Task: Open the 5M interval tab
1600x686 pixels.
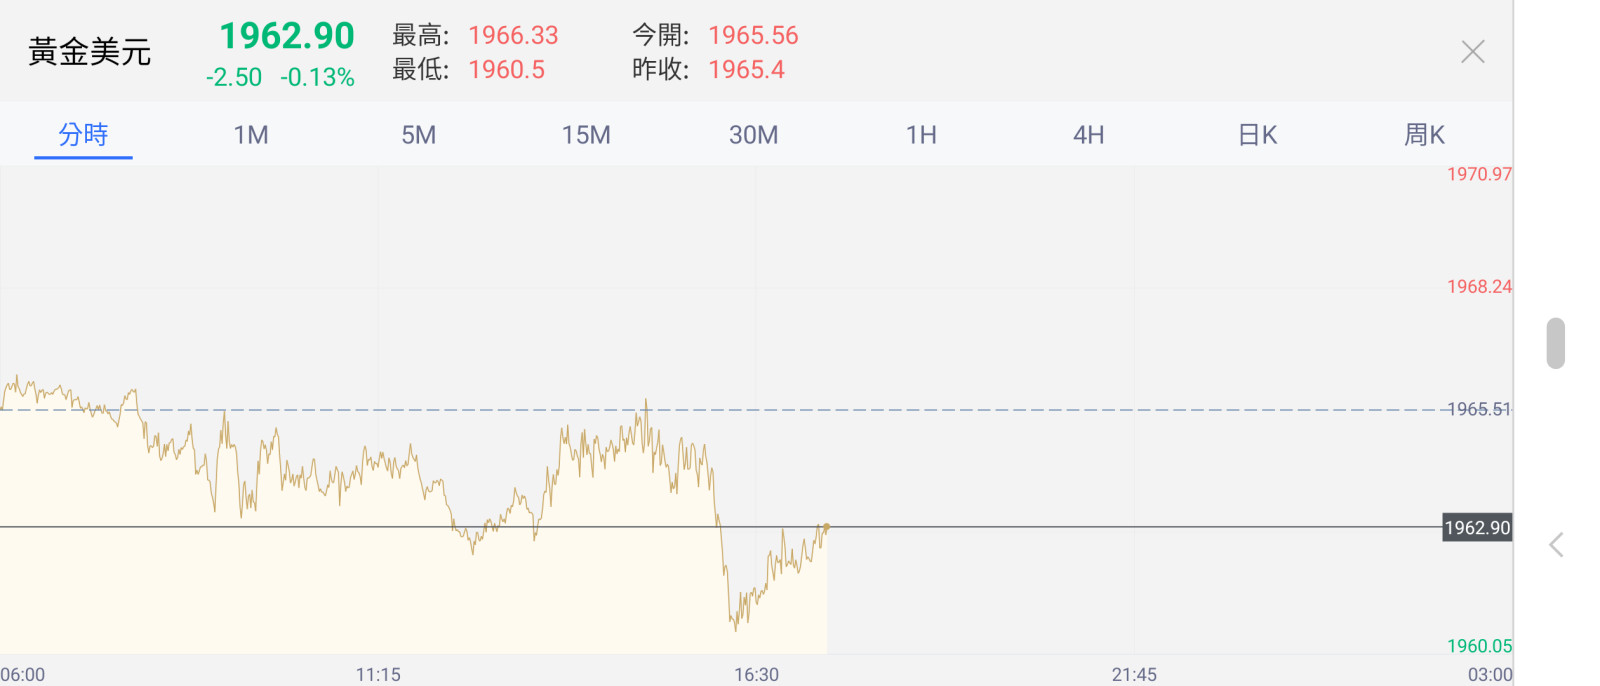Action: point(419,135)
